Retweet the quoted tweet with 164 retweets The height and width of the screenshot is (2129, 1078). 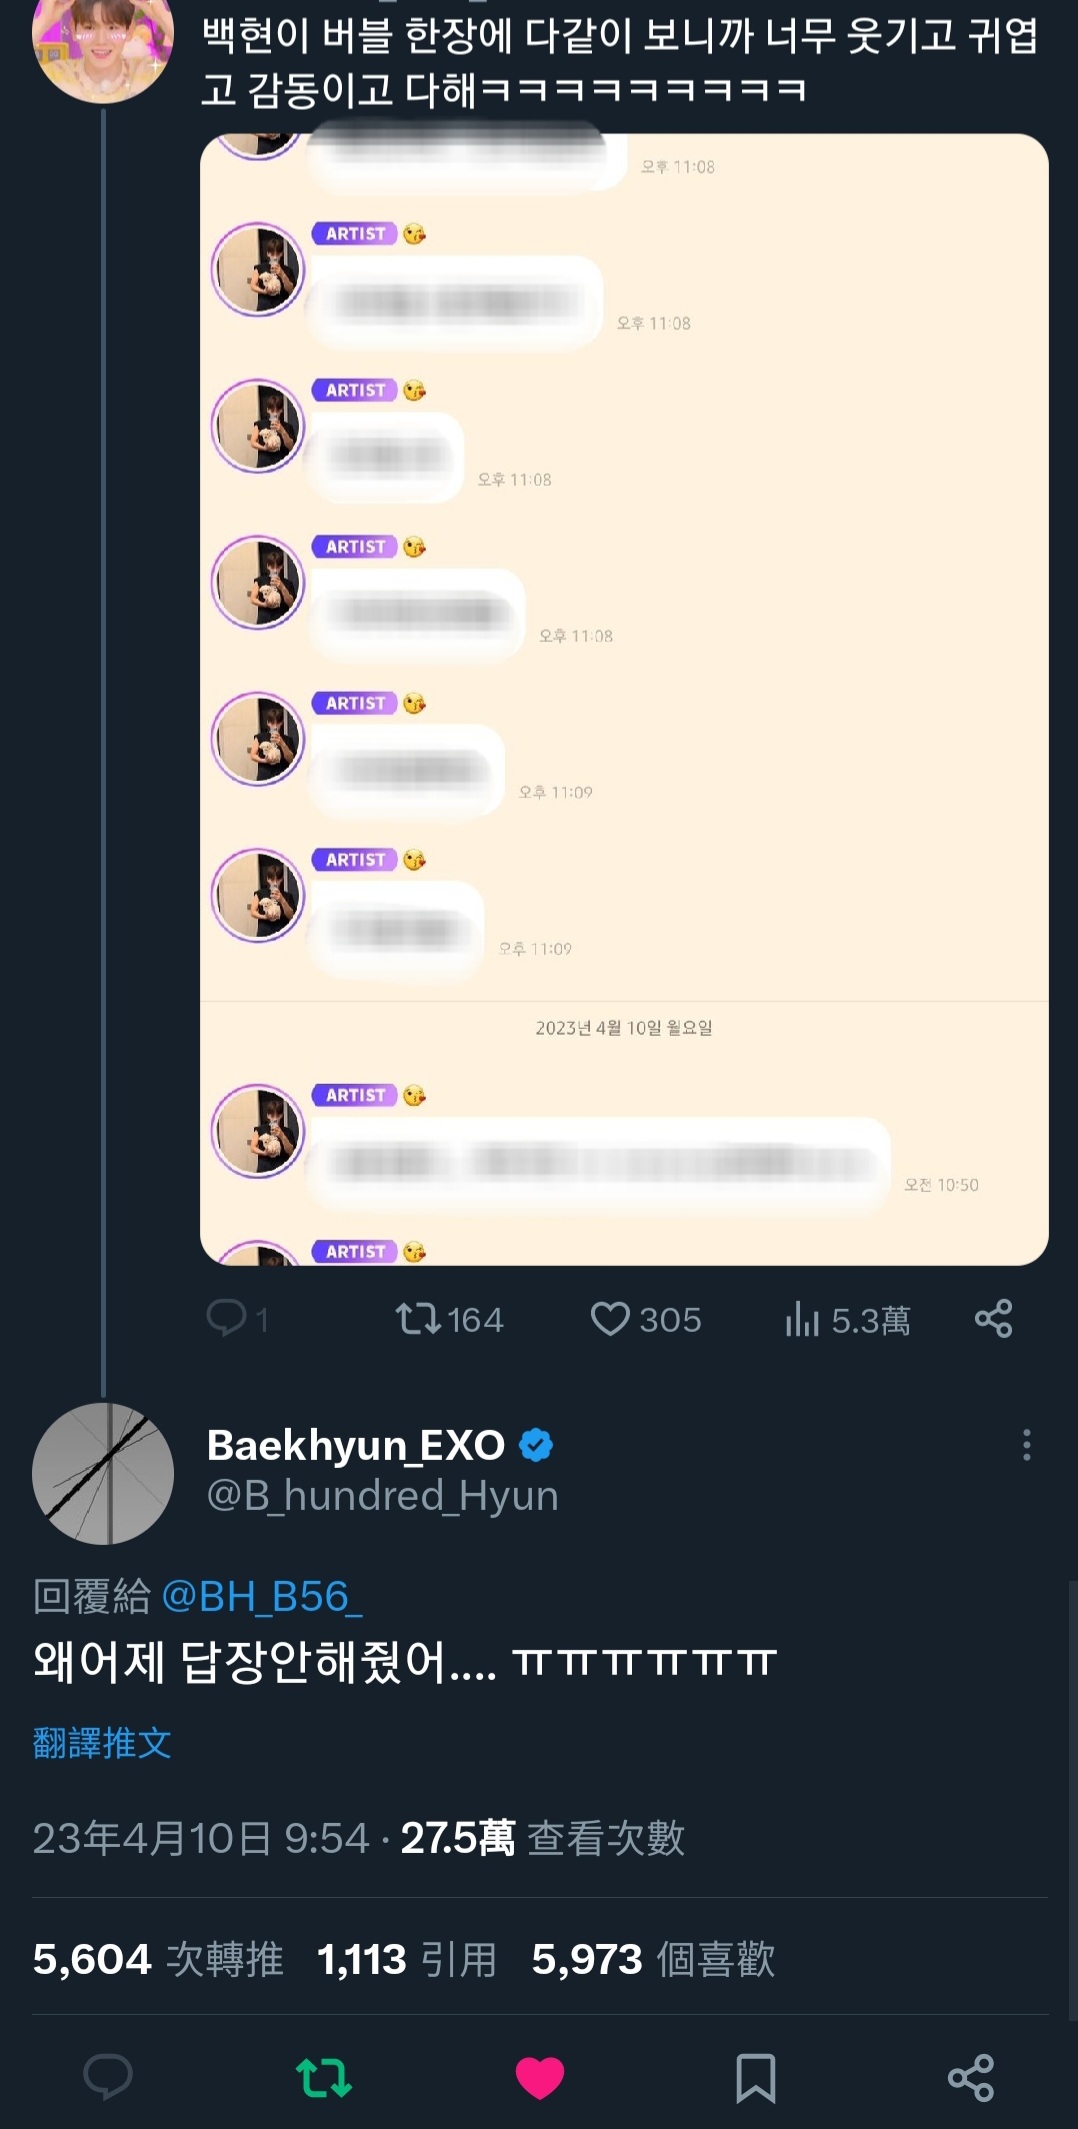pyautogui.click(x=419, y=1318)
